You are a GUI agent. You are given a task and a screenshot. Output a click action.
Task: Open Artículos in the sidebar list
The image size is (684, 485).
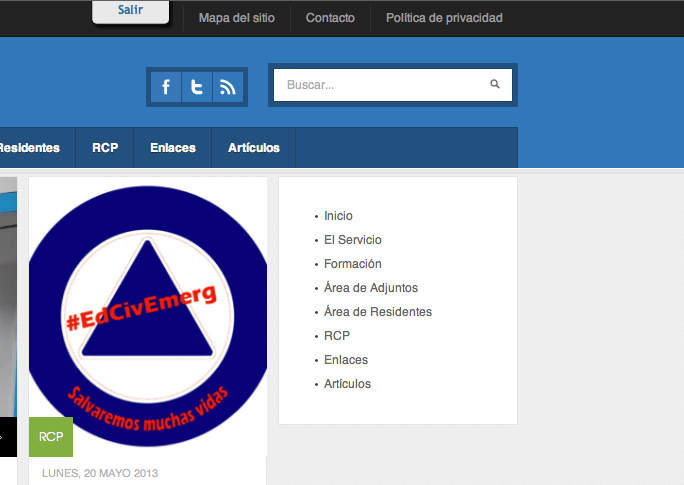(x=347, y=384)
